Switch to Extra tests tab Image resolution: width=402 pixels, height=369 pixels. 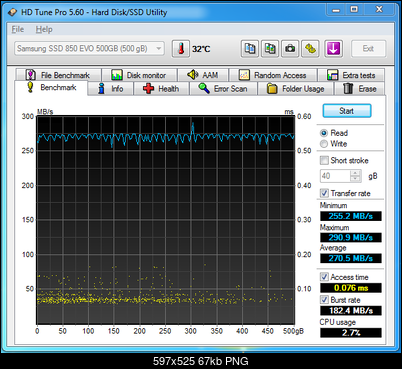click(351, 75)
